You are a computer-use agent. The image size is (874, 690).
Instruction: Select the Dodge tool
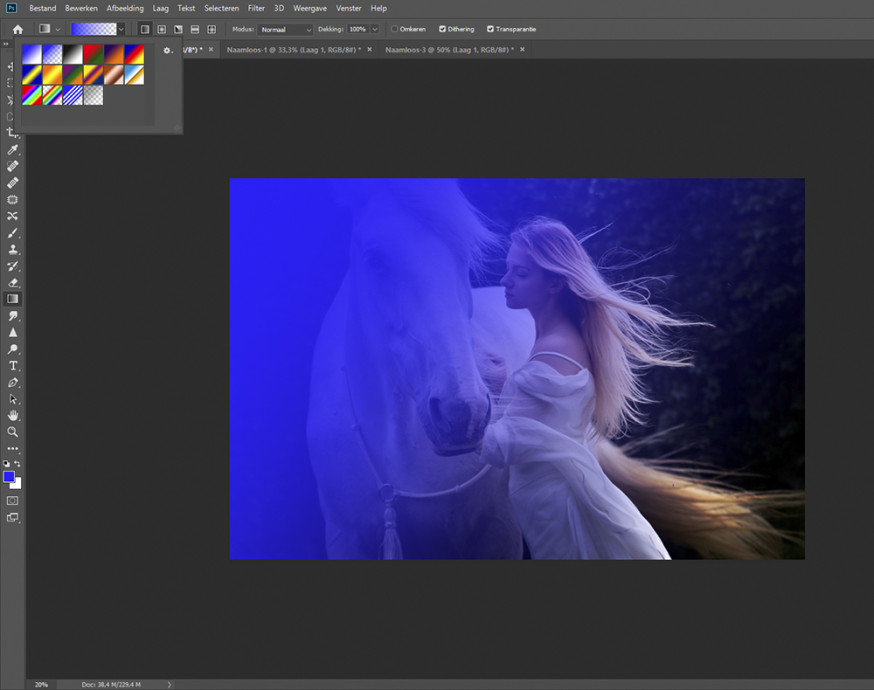coord(12,349)
